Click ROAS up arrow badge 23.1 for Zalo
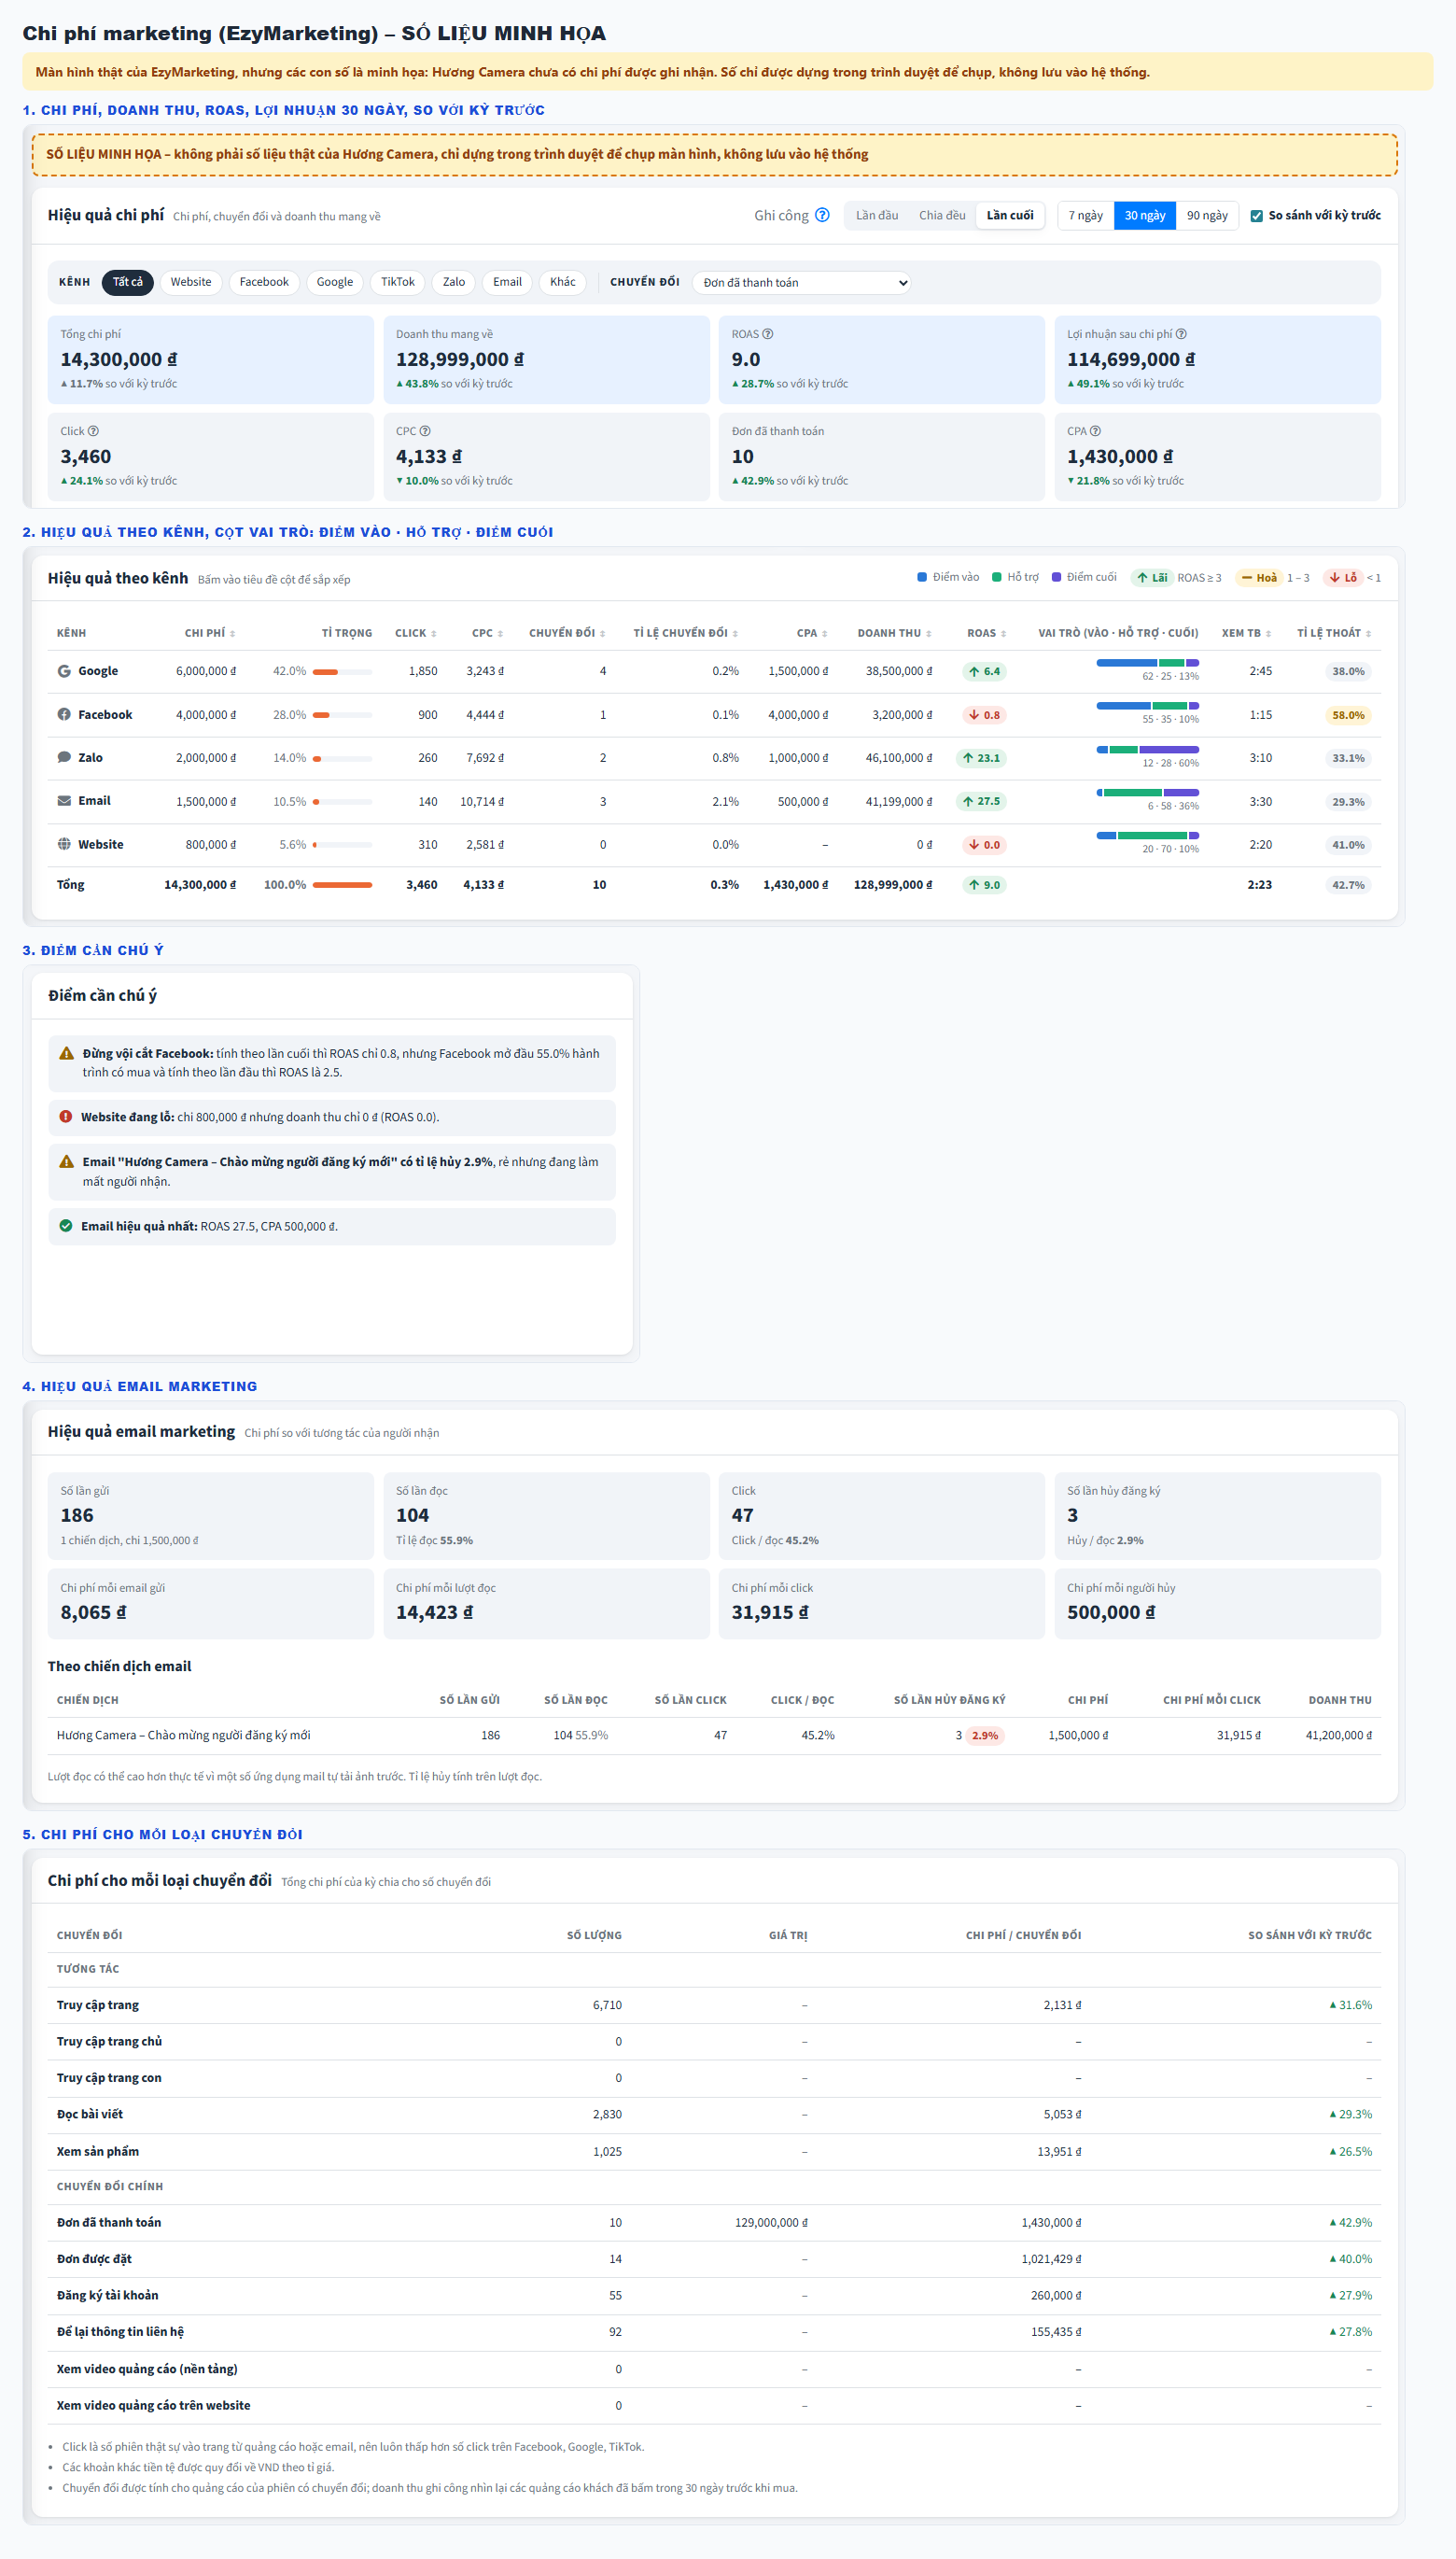This screenshot has width=1456, height=2559. pyautogui.click(x=981, y=758)
